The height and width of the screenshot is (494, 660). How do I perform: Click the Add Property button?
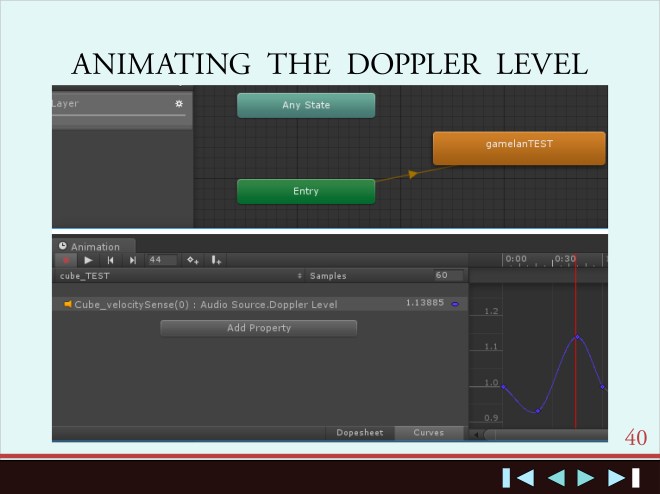coord(258,328)
